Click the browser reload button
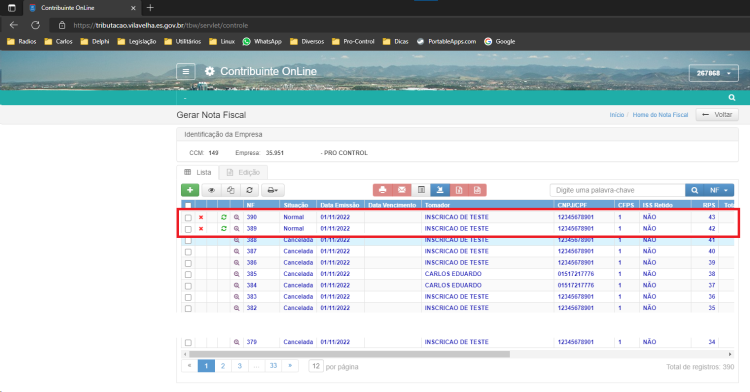 click(x=35, y=25)
